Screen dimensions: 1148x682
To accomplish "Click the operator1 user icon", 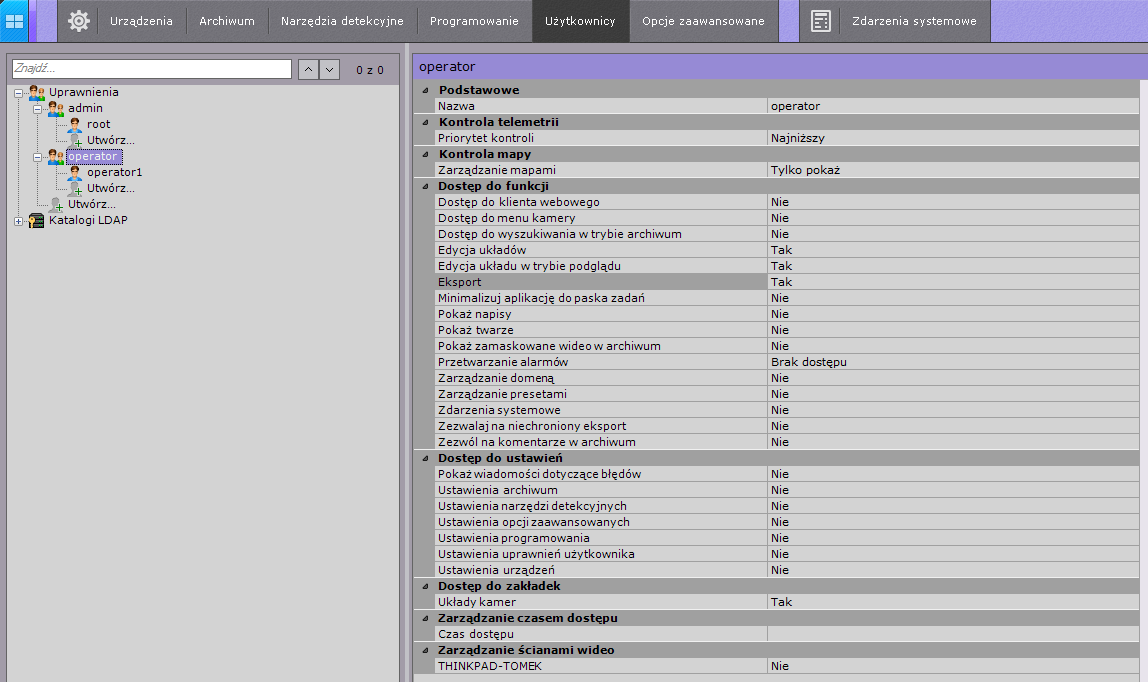I will click(75, 172).
